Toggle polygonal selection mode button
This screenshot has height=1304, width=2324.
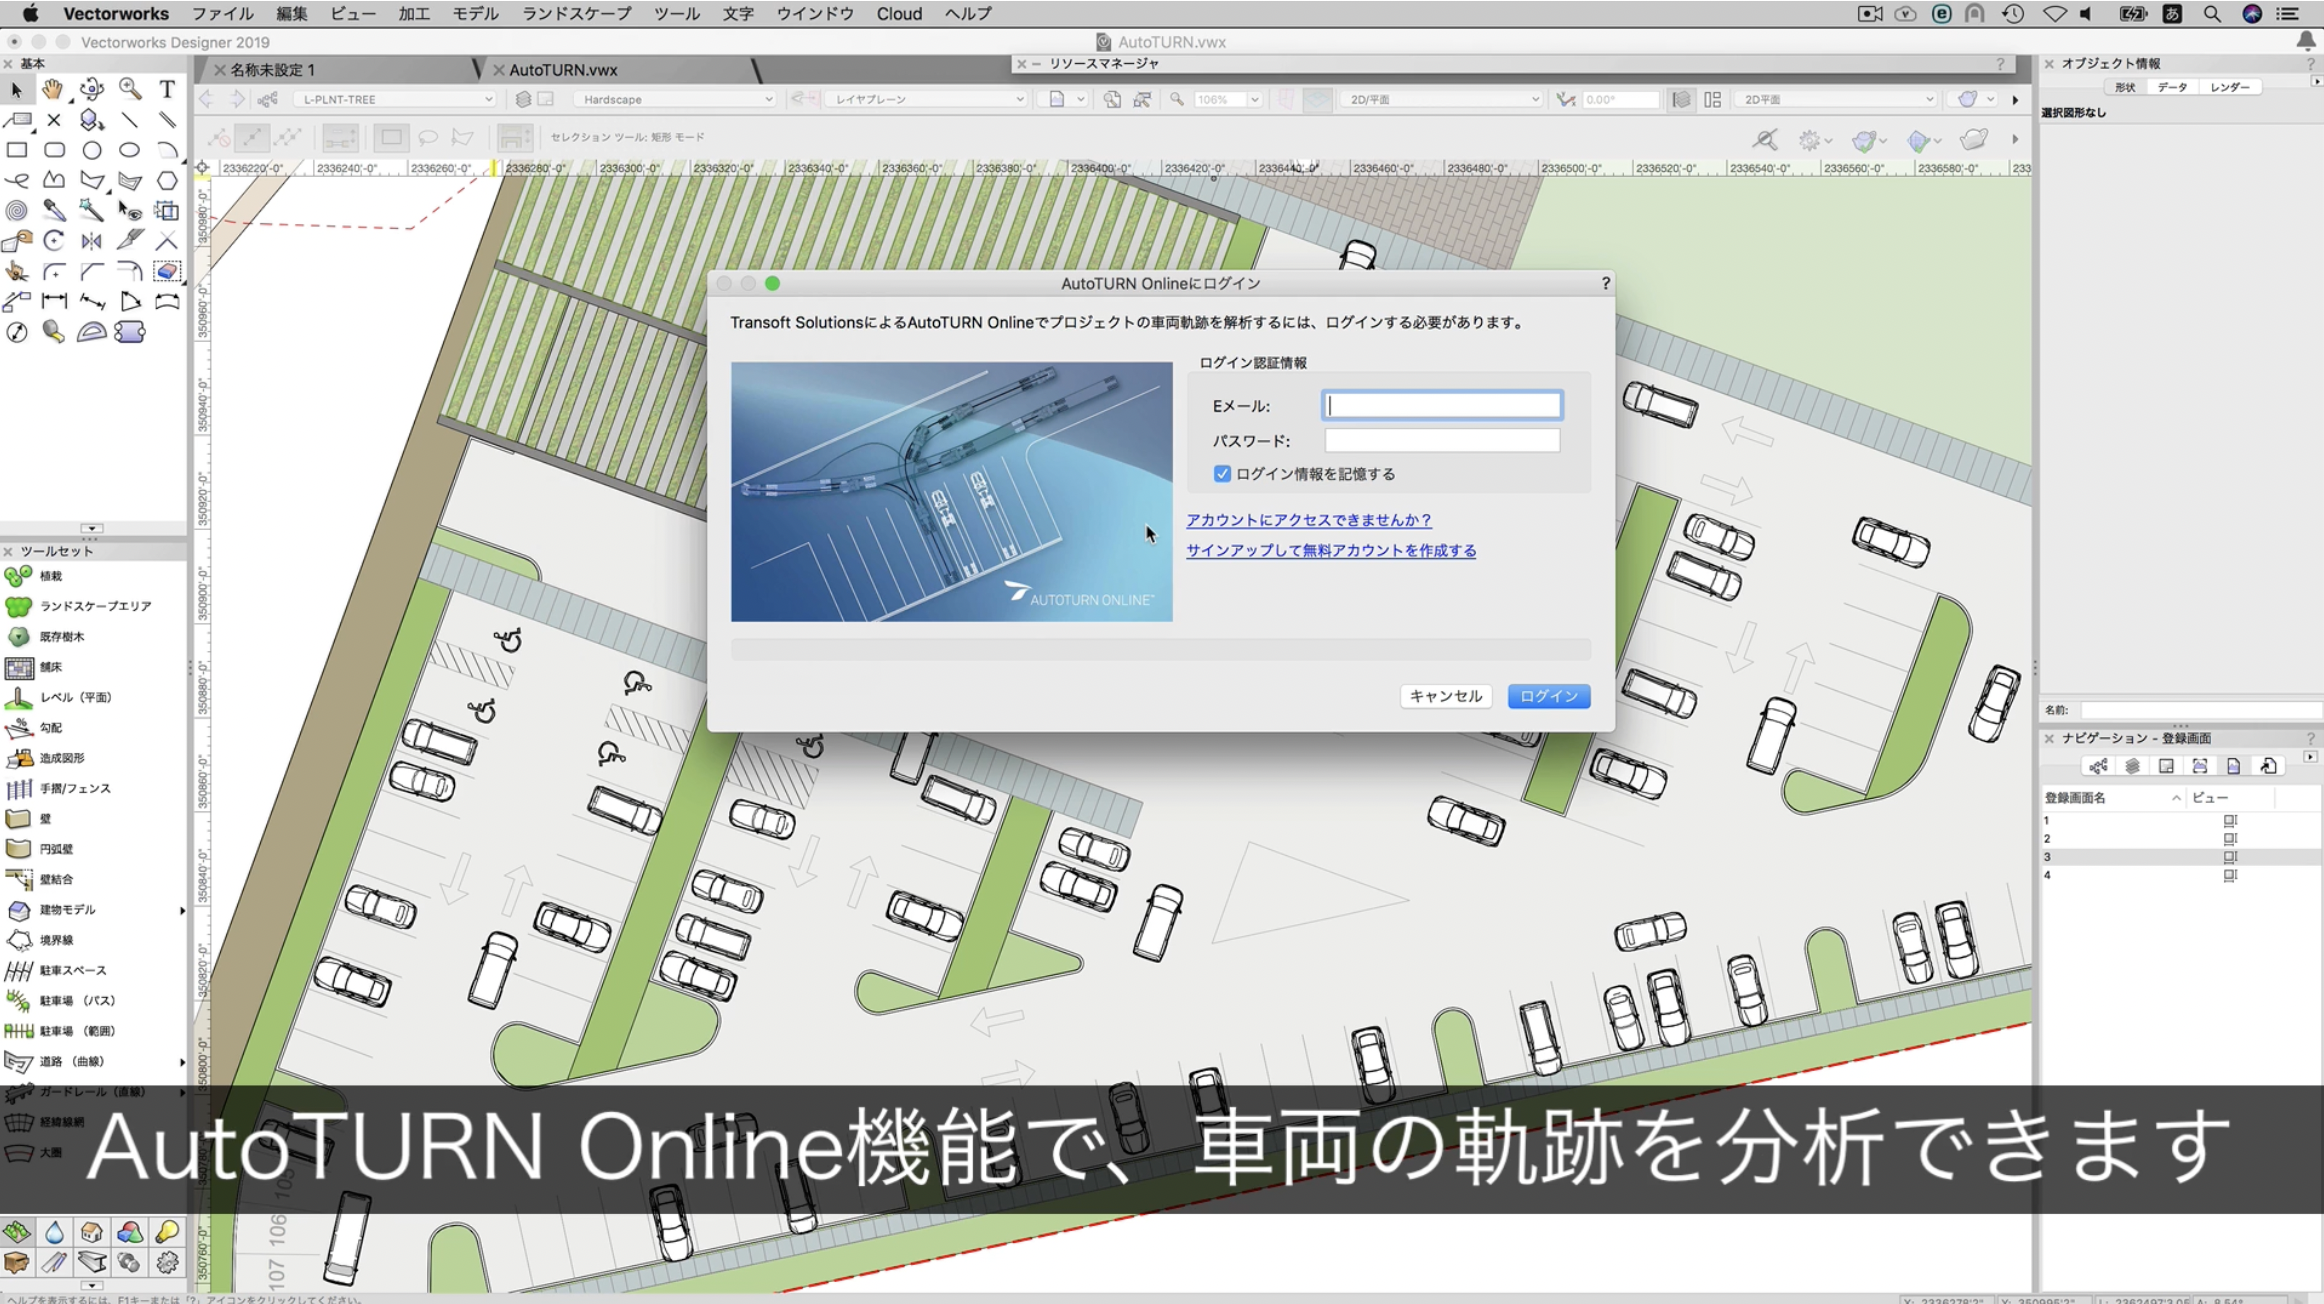click(463, 137)
